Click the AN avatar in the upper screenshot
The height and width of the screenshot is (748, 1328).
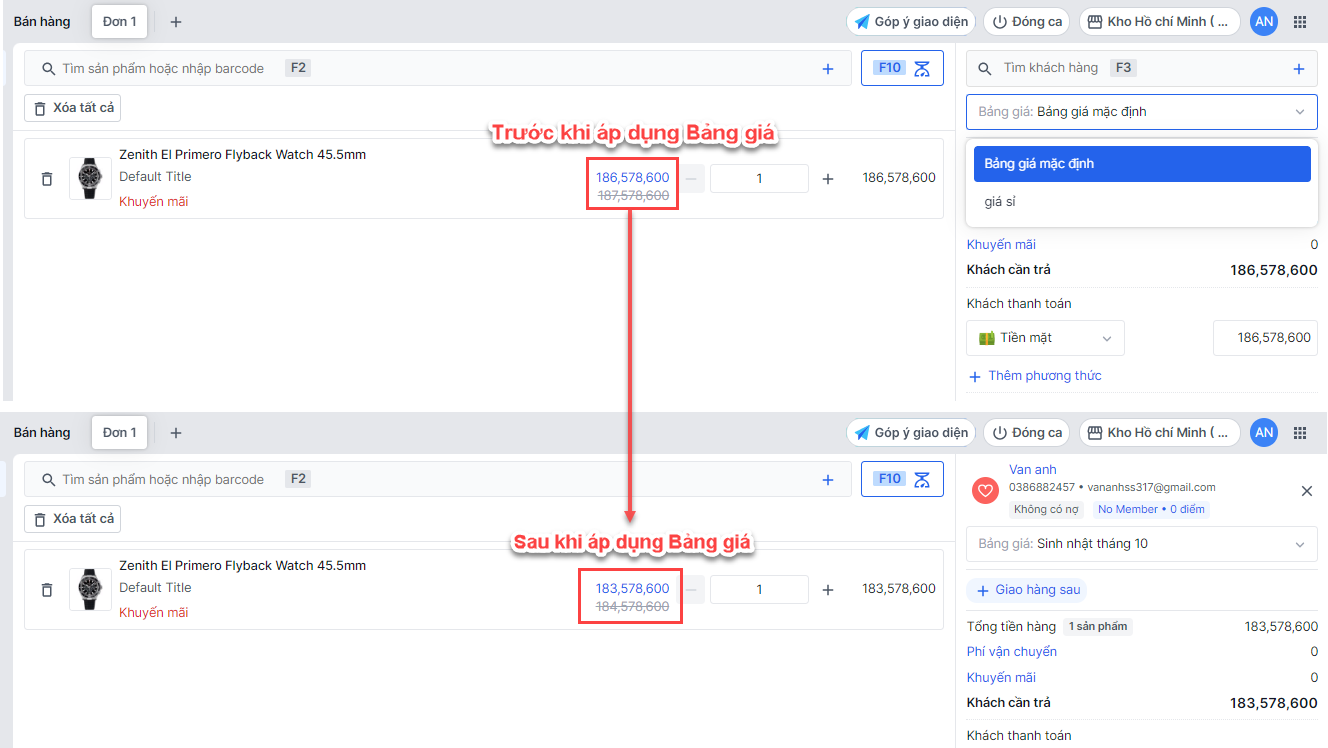[1264, 22]
